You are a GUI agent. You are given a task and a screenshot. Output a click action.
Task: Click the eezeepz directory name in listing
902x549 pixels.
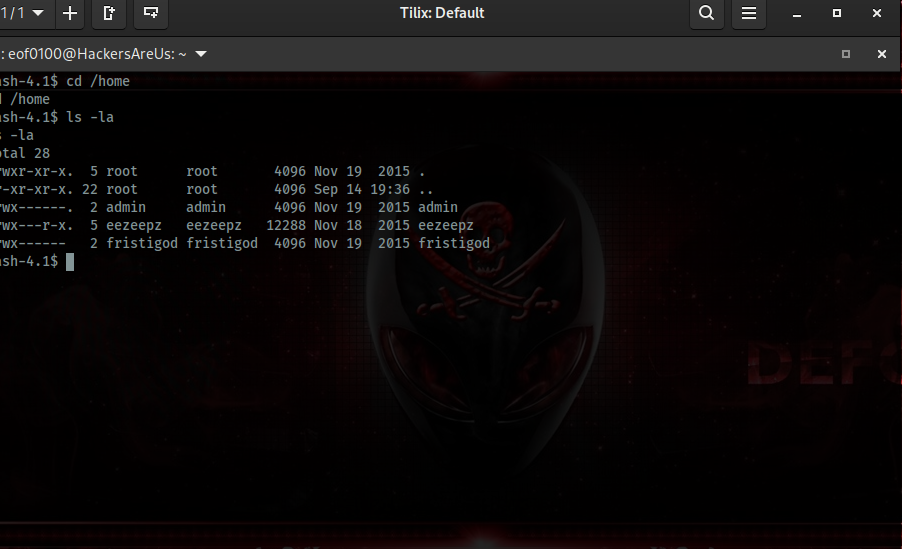tap(446, 225)
